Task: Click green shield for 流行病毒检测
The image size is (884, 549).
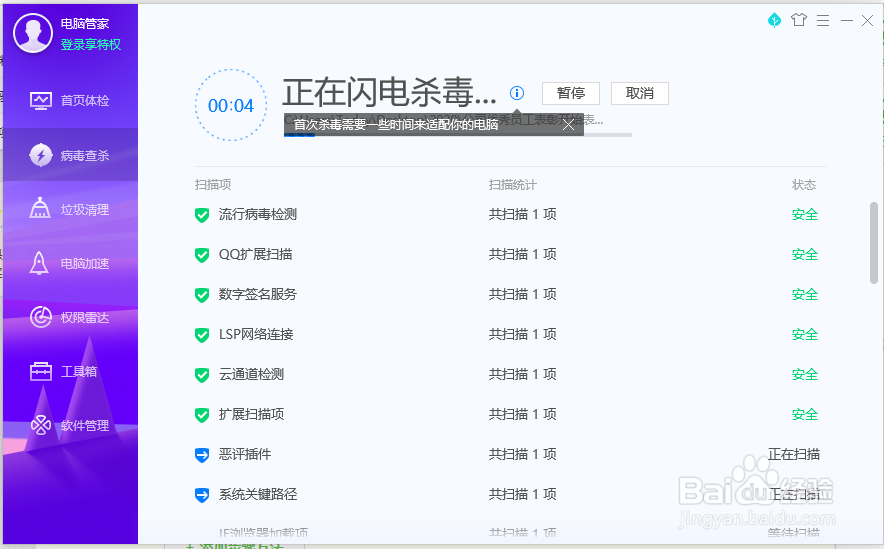Action: point(202,215)
